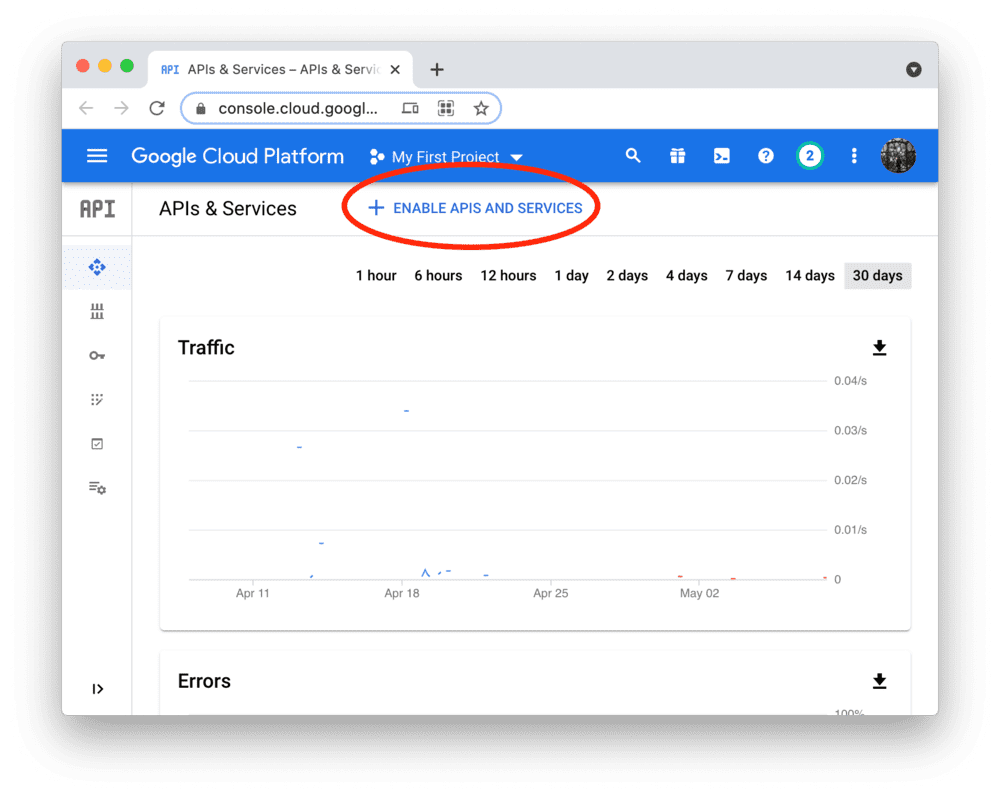Open the tab search dropdown arrow

[x=913, y=69]
